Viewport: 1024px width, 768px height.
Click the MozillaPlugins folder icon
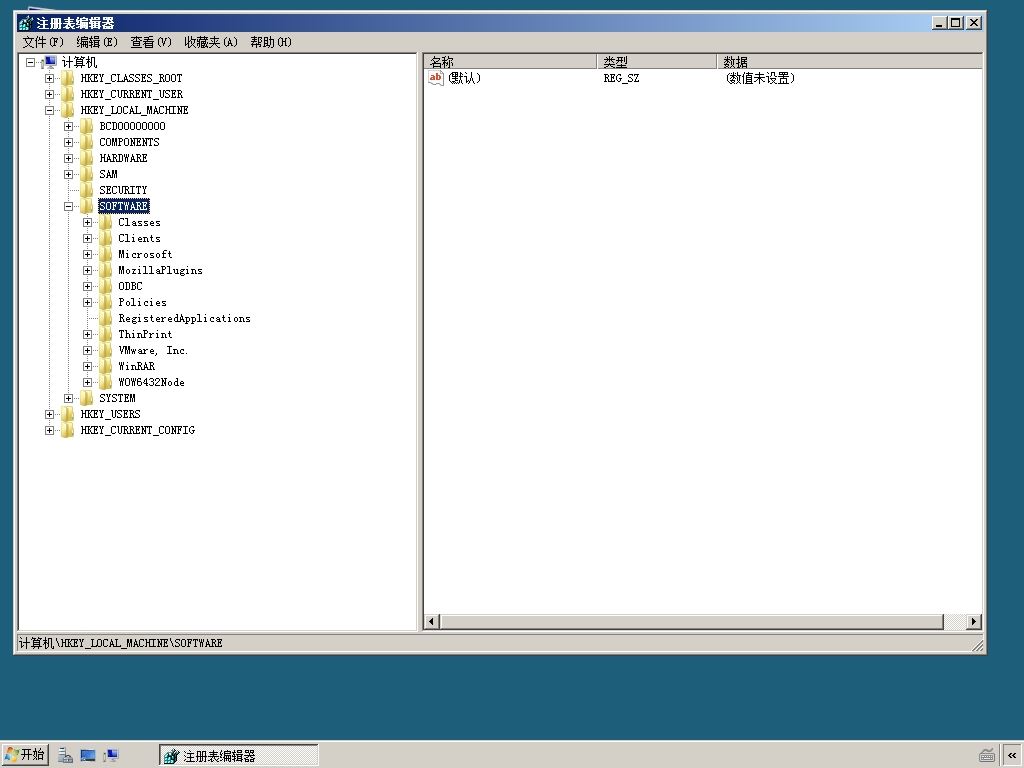pos(106,270)
